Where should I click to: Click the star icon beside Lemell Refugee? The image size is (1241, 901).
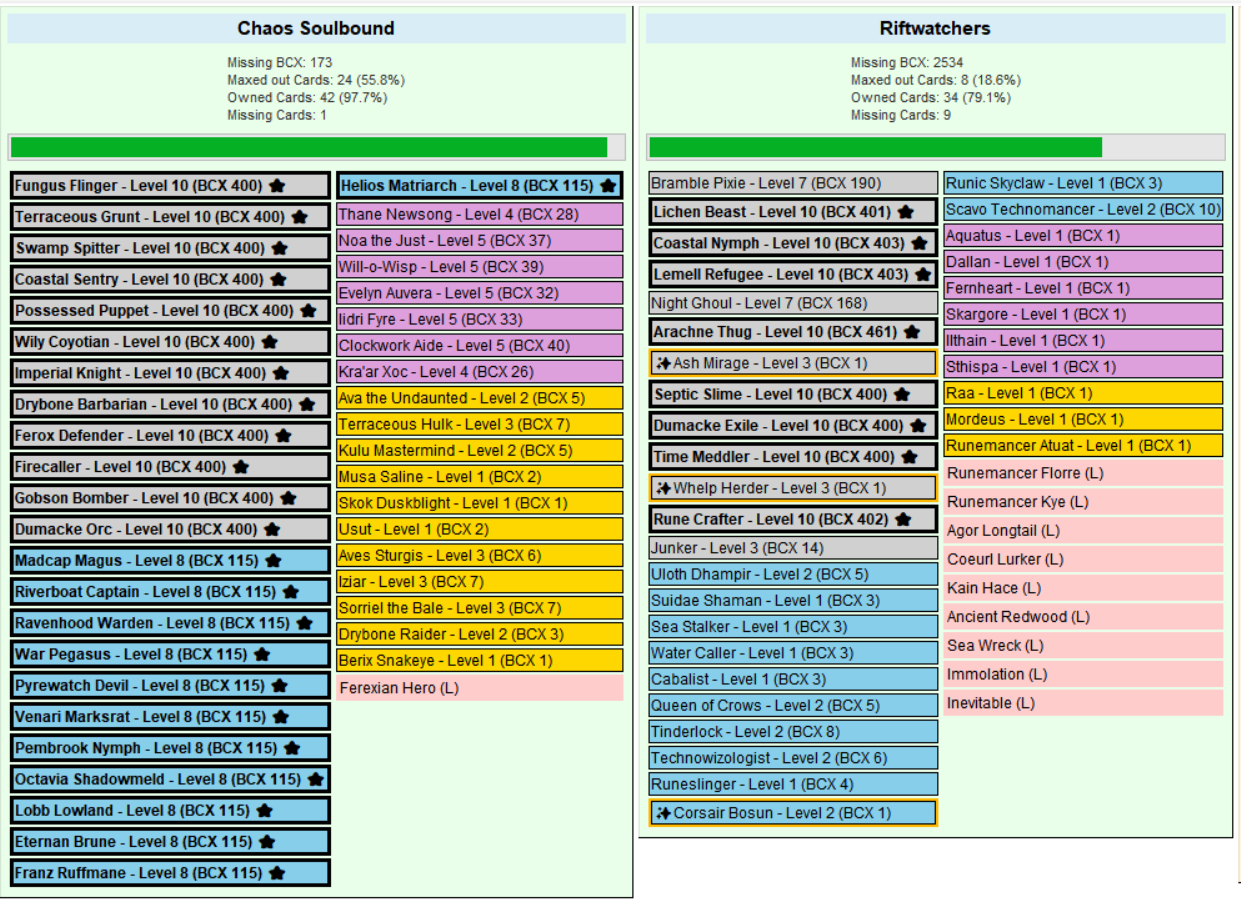point(923,274)
